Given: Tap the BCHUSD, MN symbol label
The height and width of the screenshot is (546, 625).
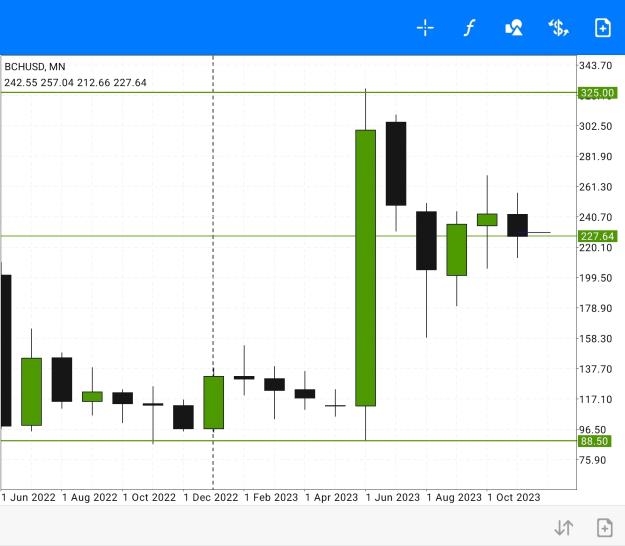Looking at the screenshot, I should coord(35,67).
